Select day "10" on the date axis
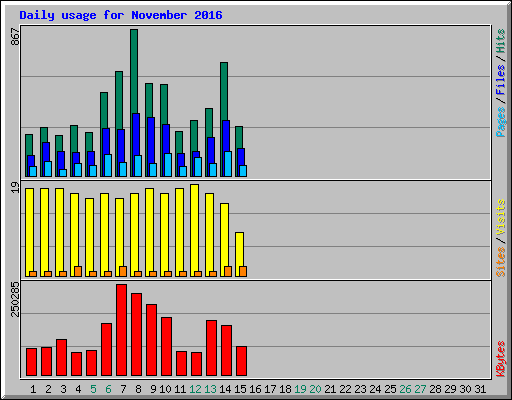Image resolution: width=512 pixels, height=400 pixels. coord(165,389)
